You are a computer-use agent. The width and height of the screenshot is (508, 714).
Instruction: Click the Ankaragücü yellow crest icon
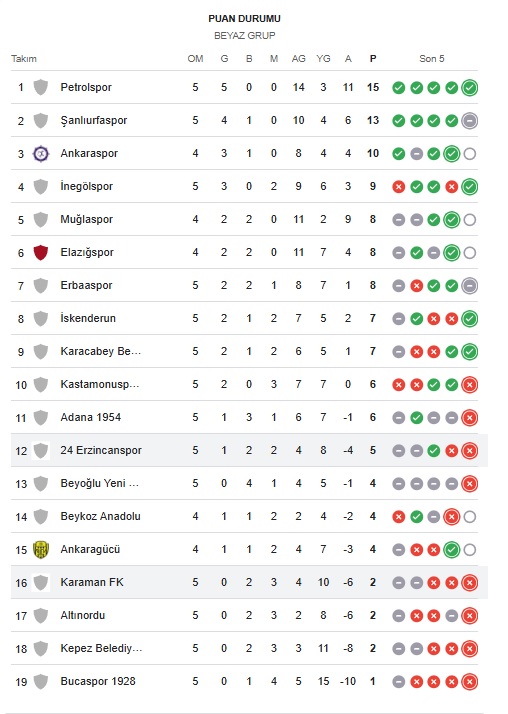click(x=41, y=550)
